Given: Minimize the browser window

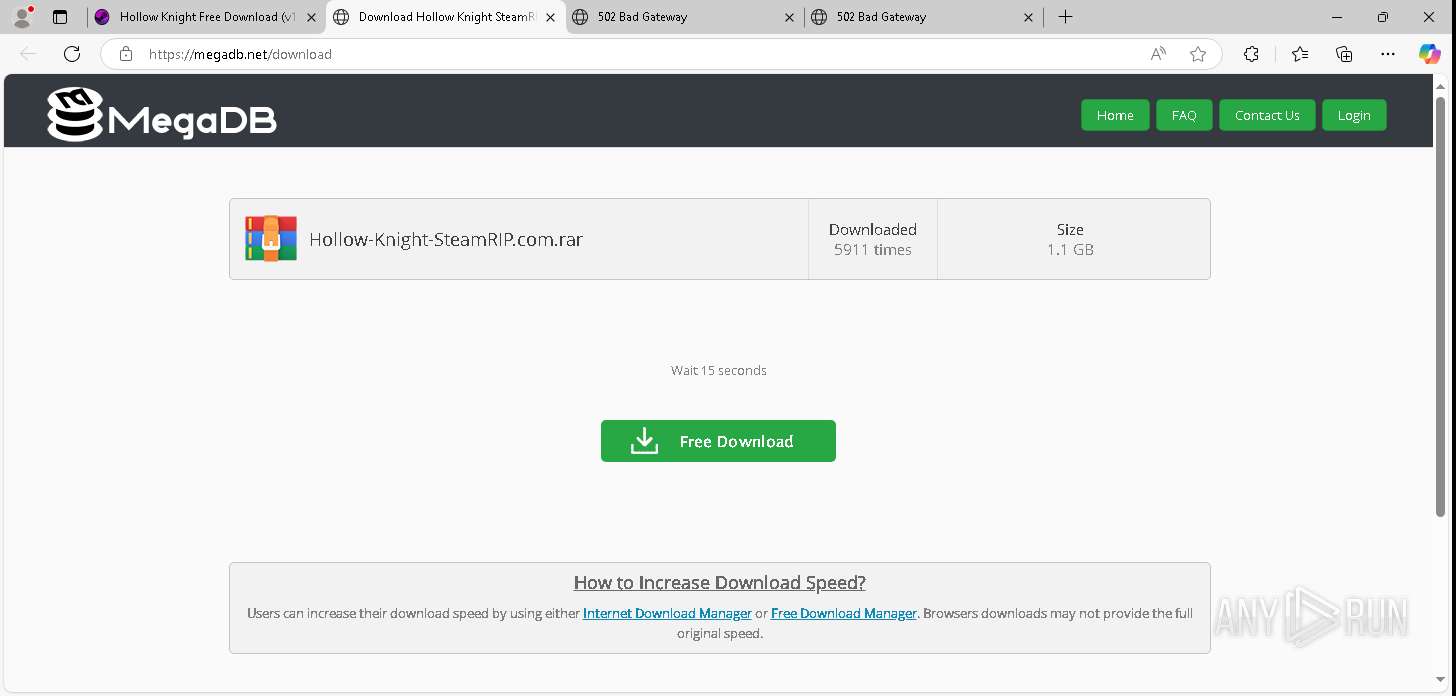Looking at the screenshot, I should 1338,17.
